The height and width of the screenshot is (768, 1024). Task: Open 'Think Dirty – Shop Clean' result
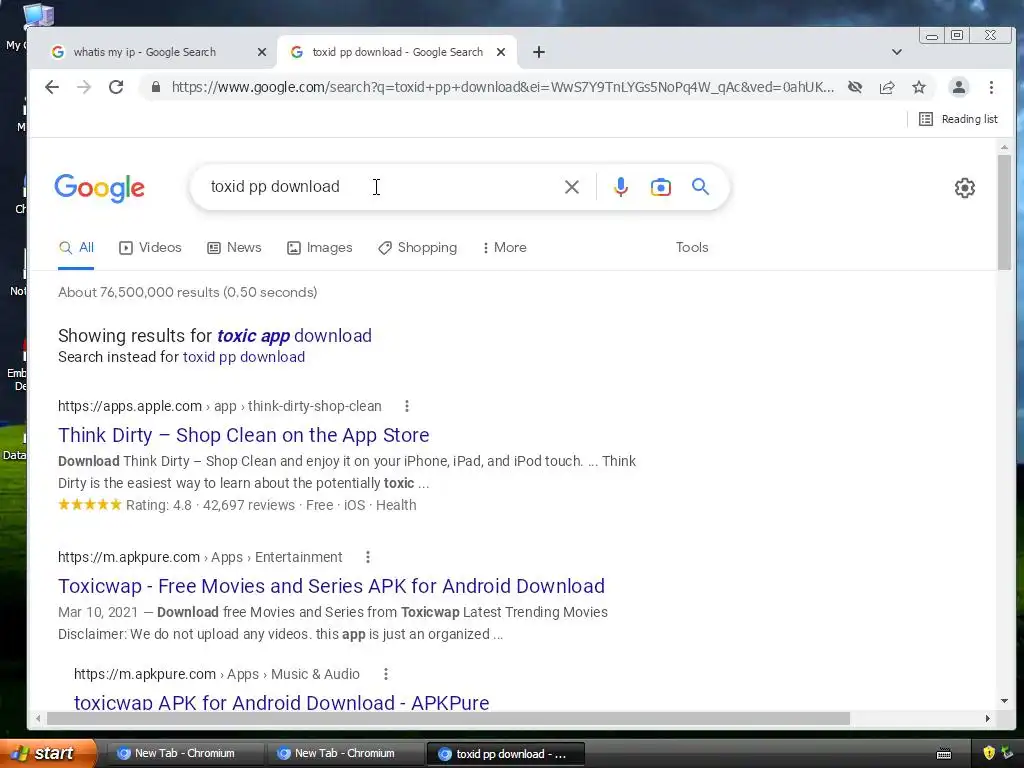click(244, 435)
